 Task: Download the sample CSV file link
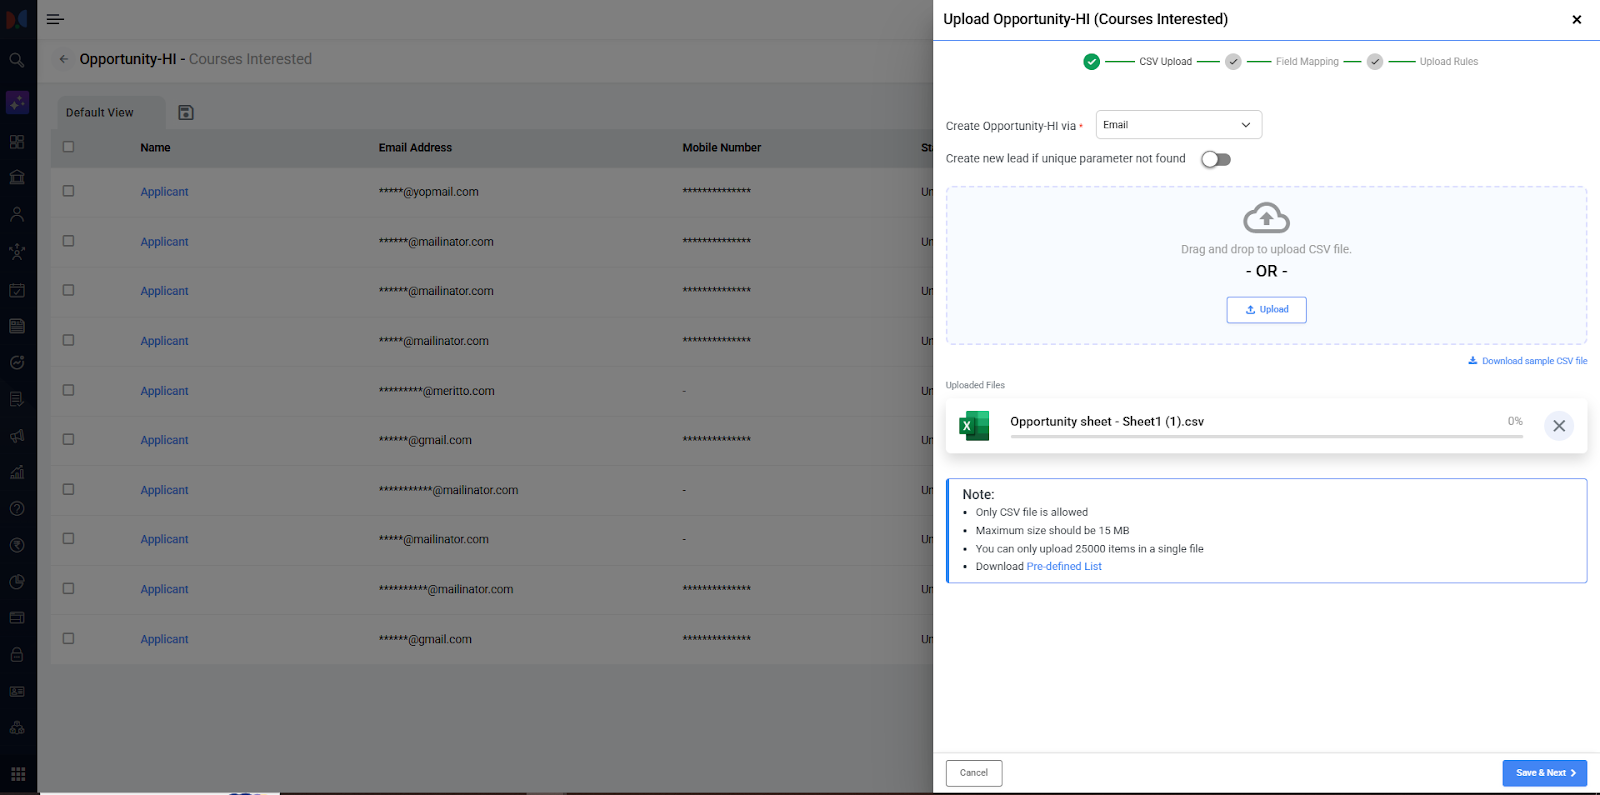click(1533, 361)
